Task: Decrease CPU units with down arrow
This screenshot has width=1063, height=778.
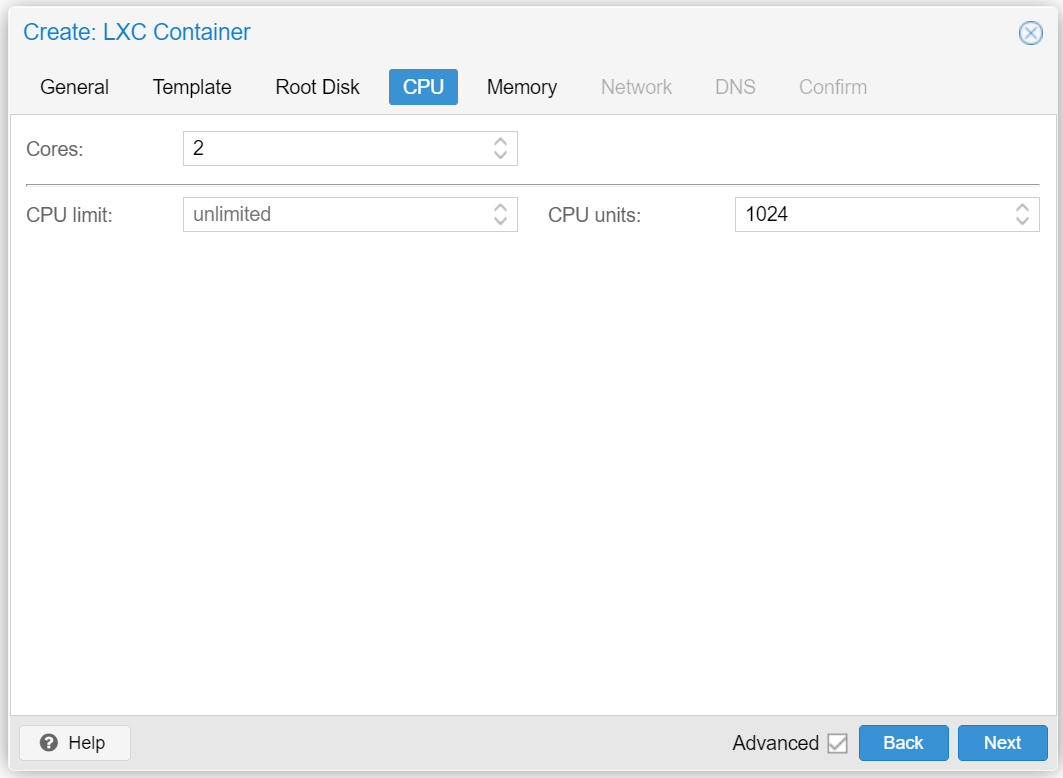Action: (x=1022, y=221)
